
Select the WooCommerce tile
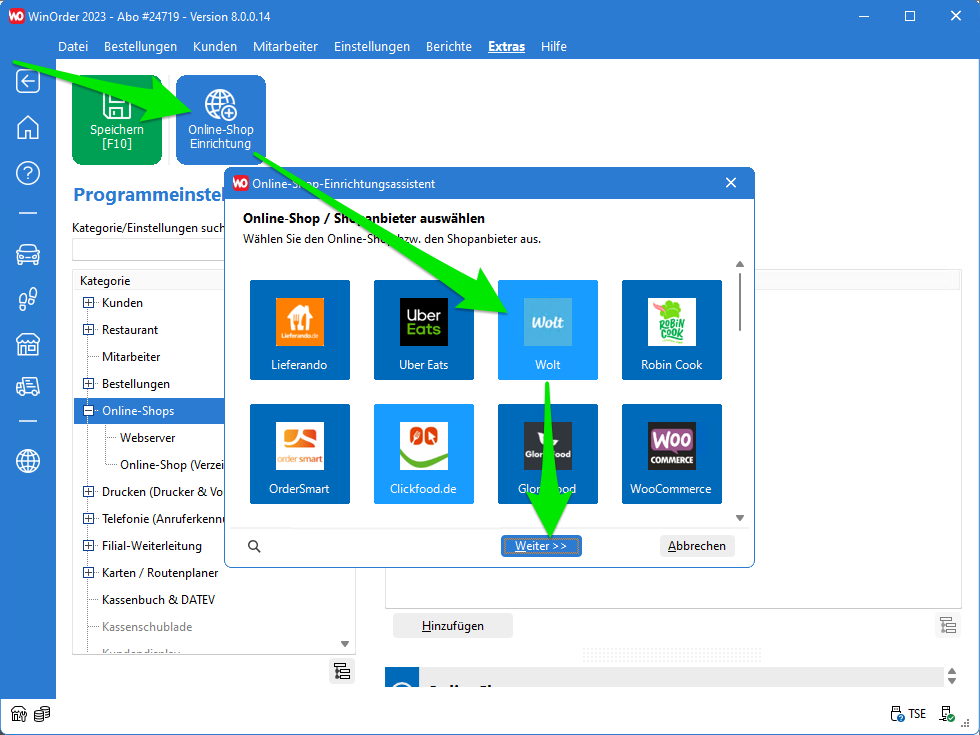pyautogui.click(x=672, y=454)
